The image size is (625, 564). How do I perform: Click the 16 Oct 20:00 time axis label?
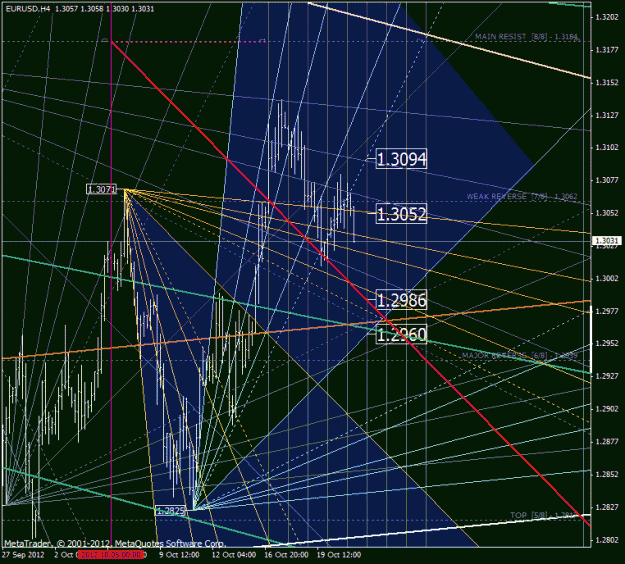coord(286,555)
